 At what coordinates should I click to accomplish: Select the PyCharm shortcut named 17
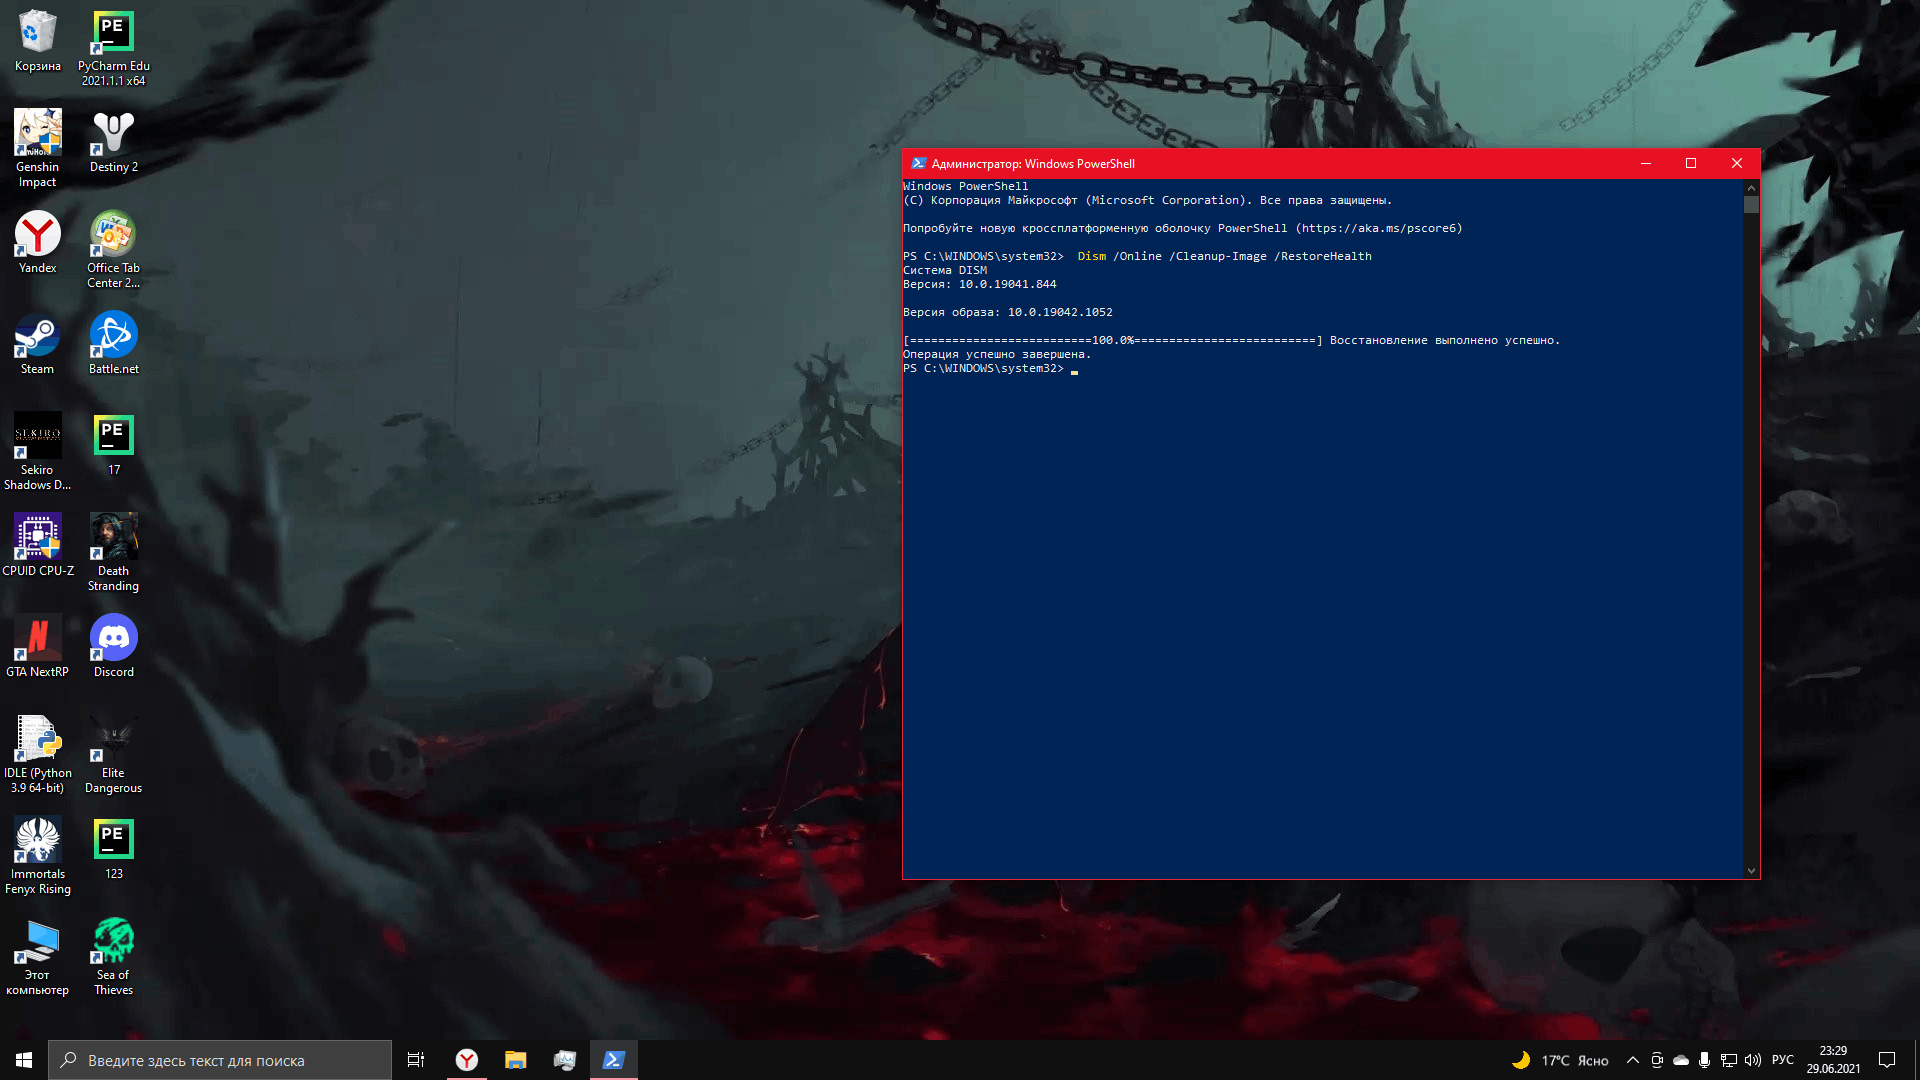pyautogui.click(x=113, y=445)
